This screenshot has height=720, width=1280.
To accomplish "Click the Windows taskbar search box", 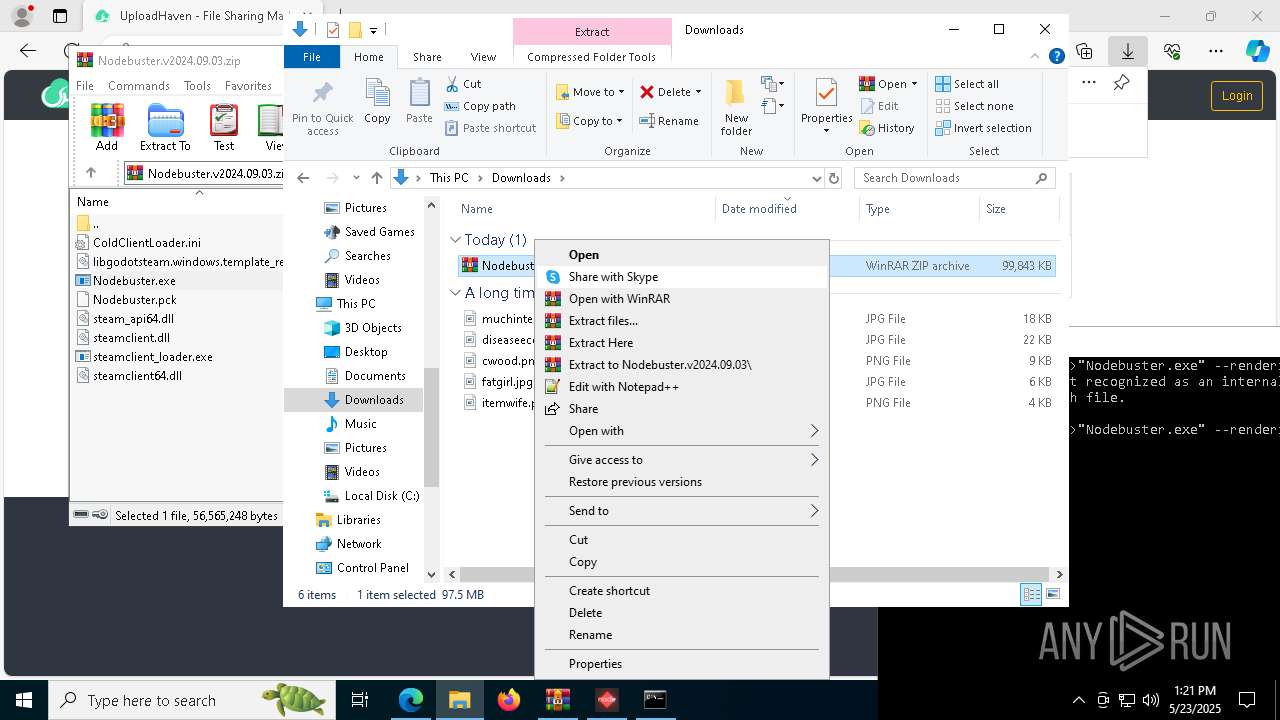I will click(x=190, y=700).
